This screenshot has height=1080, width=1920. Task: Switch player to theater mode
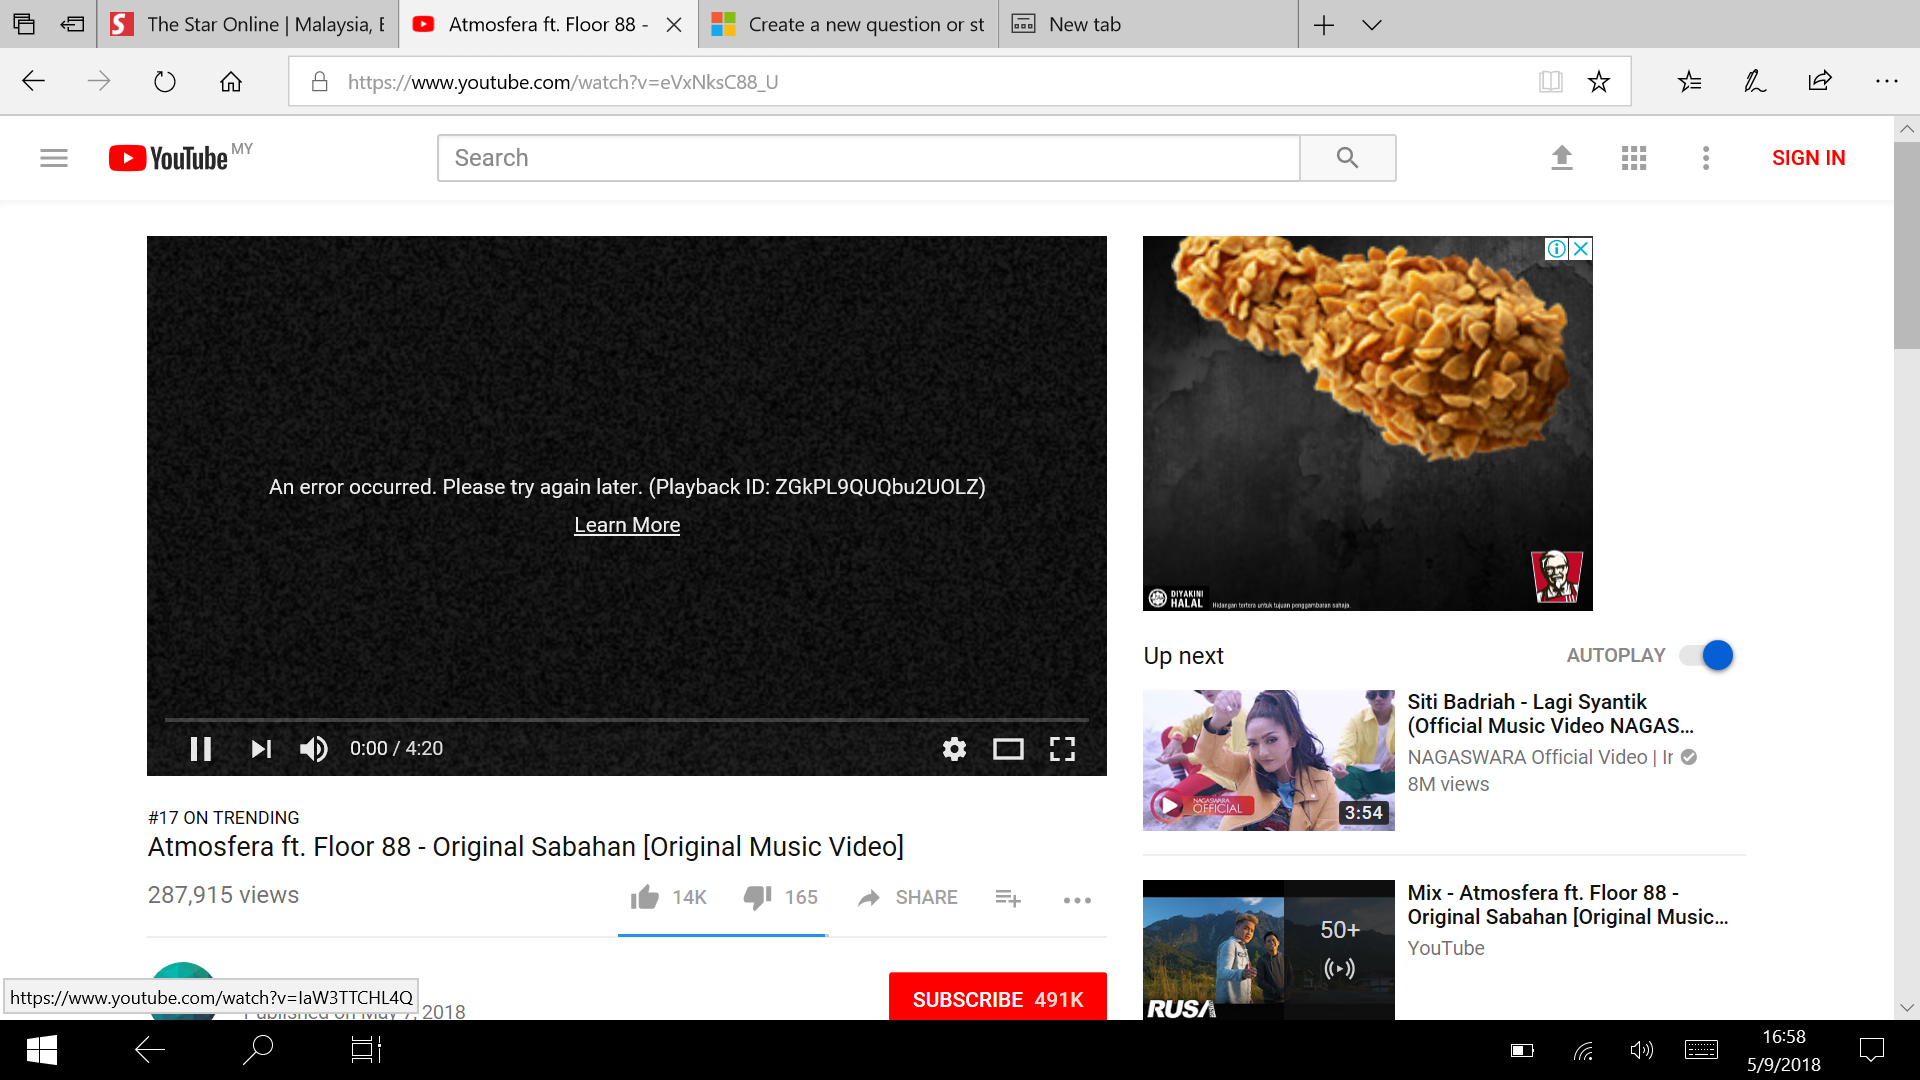point(1008,749)
